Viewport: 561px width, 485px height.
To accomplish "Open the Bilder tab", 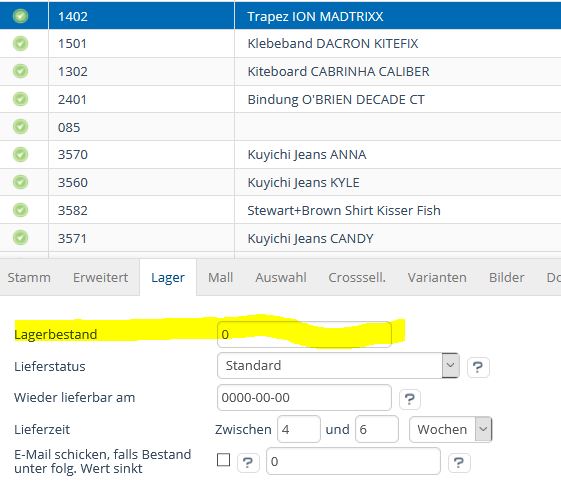I will coord(507,278).
